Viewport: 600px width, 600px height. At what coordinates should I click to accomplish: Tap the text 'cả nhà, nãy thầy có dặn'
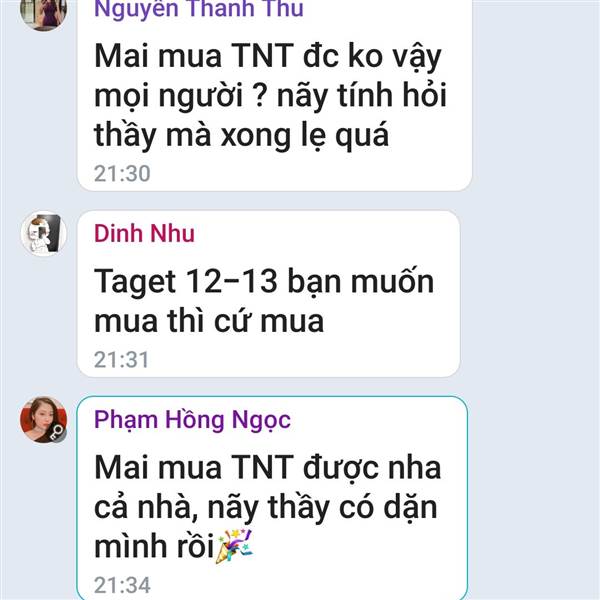tap(266, 507)
